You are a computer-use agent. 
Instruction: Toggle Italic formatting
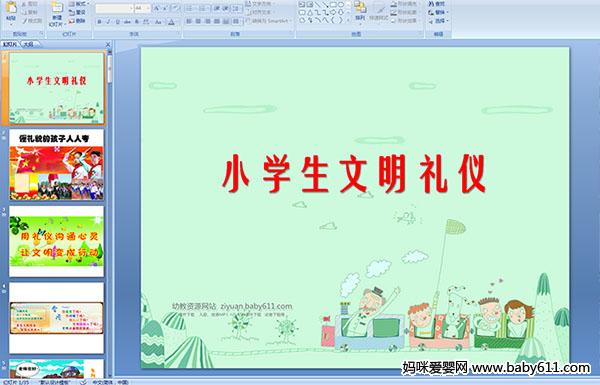(x=108, y=22)
